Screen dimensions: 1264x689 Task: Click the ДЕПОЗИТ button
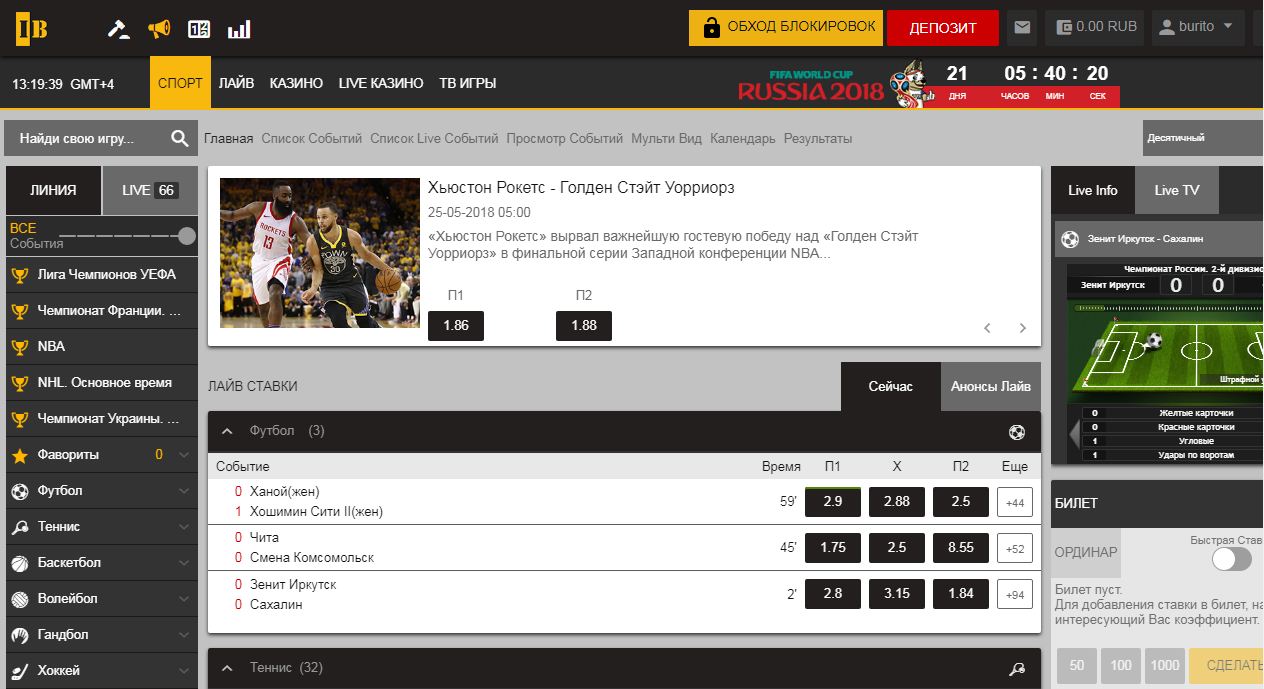(942, 27)
